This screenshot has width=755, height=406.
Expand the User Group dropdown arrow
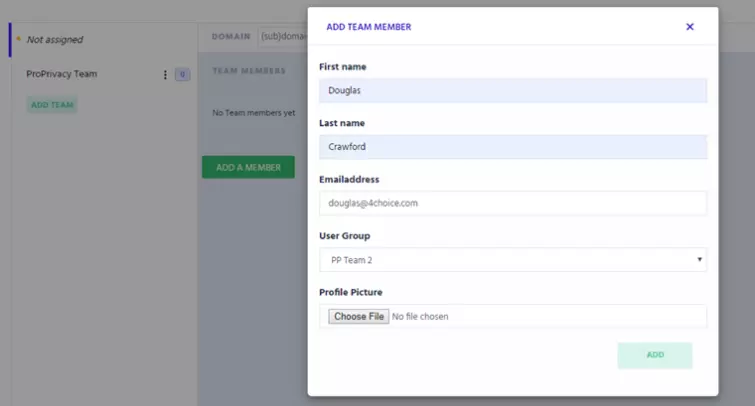[698, 260]
